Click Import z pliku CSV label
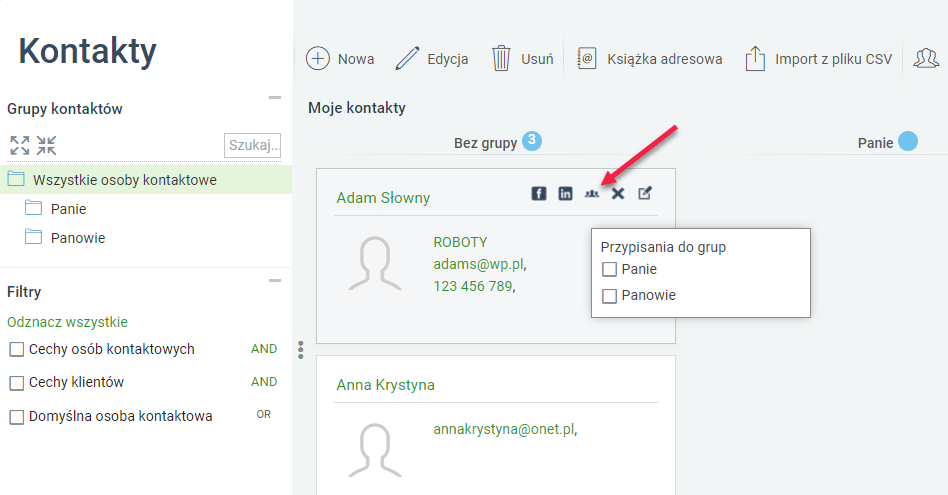The image size is (948, 495). 834,59
